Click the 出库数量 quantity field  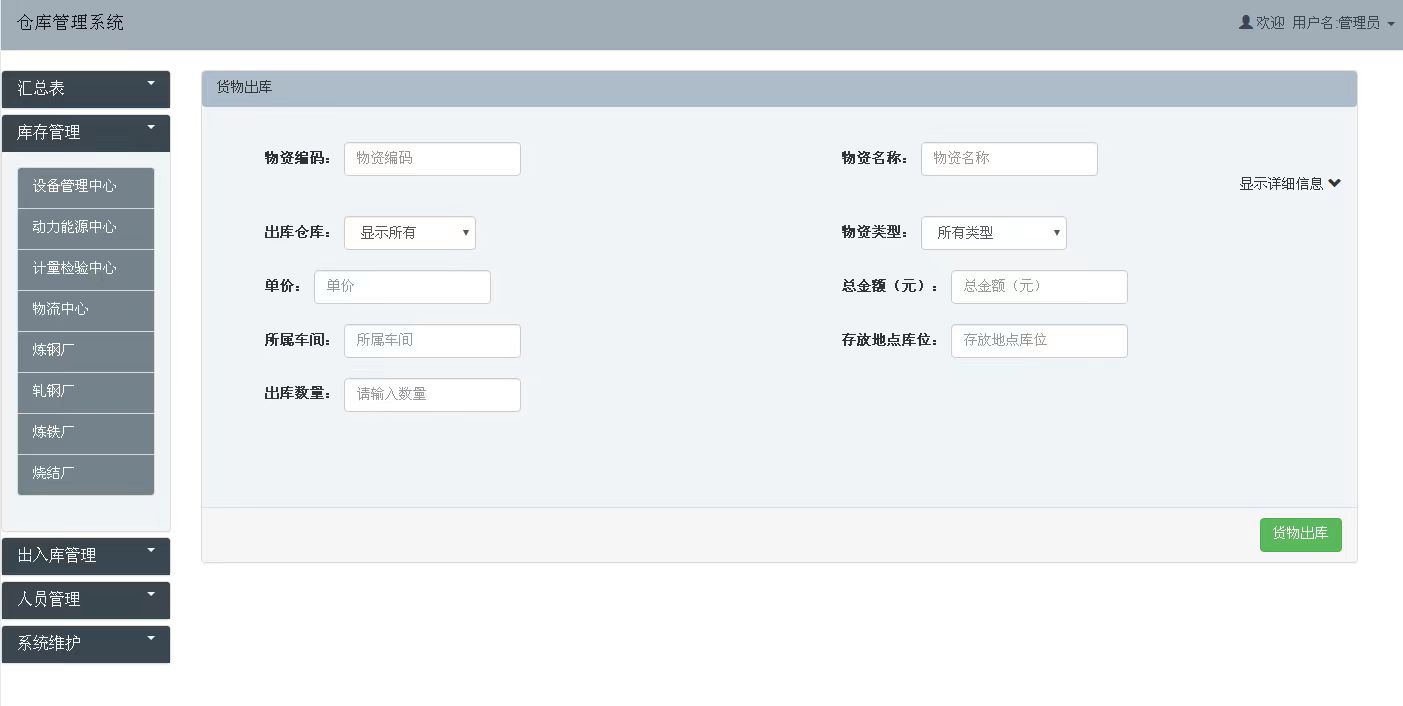(x=432, y=395)
